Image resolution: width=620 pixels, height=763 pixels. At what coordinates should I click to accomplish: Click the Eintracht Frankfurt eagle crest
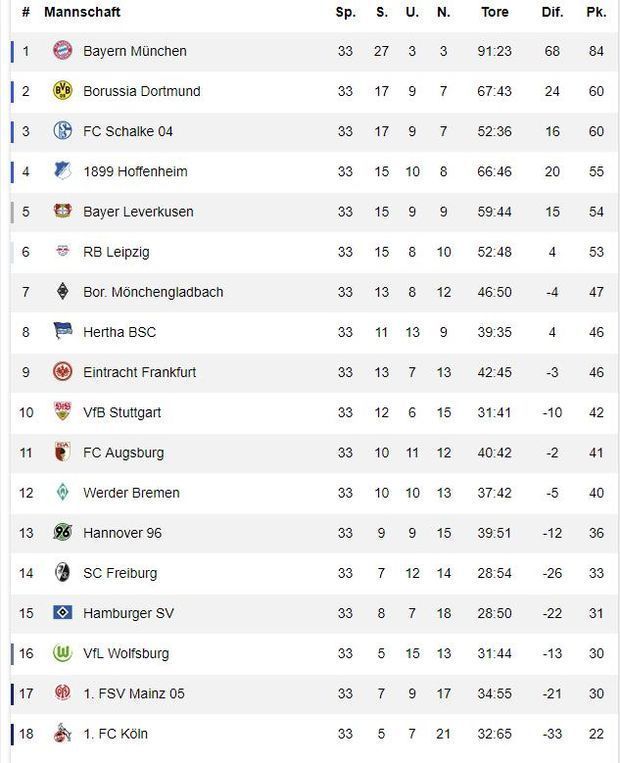pyautogui.click(x=62, y=372)
